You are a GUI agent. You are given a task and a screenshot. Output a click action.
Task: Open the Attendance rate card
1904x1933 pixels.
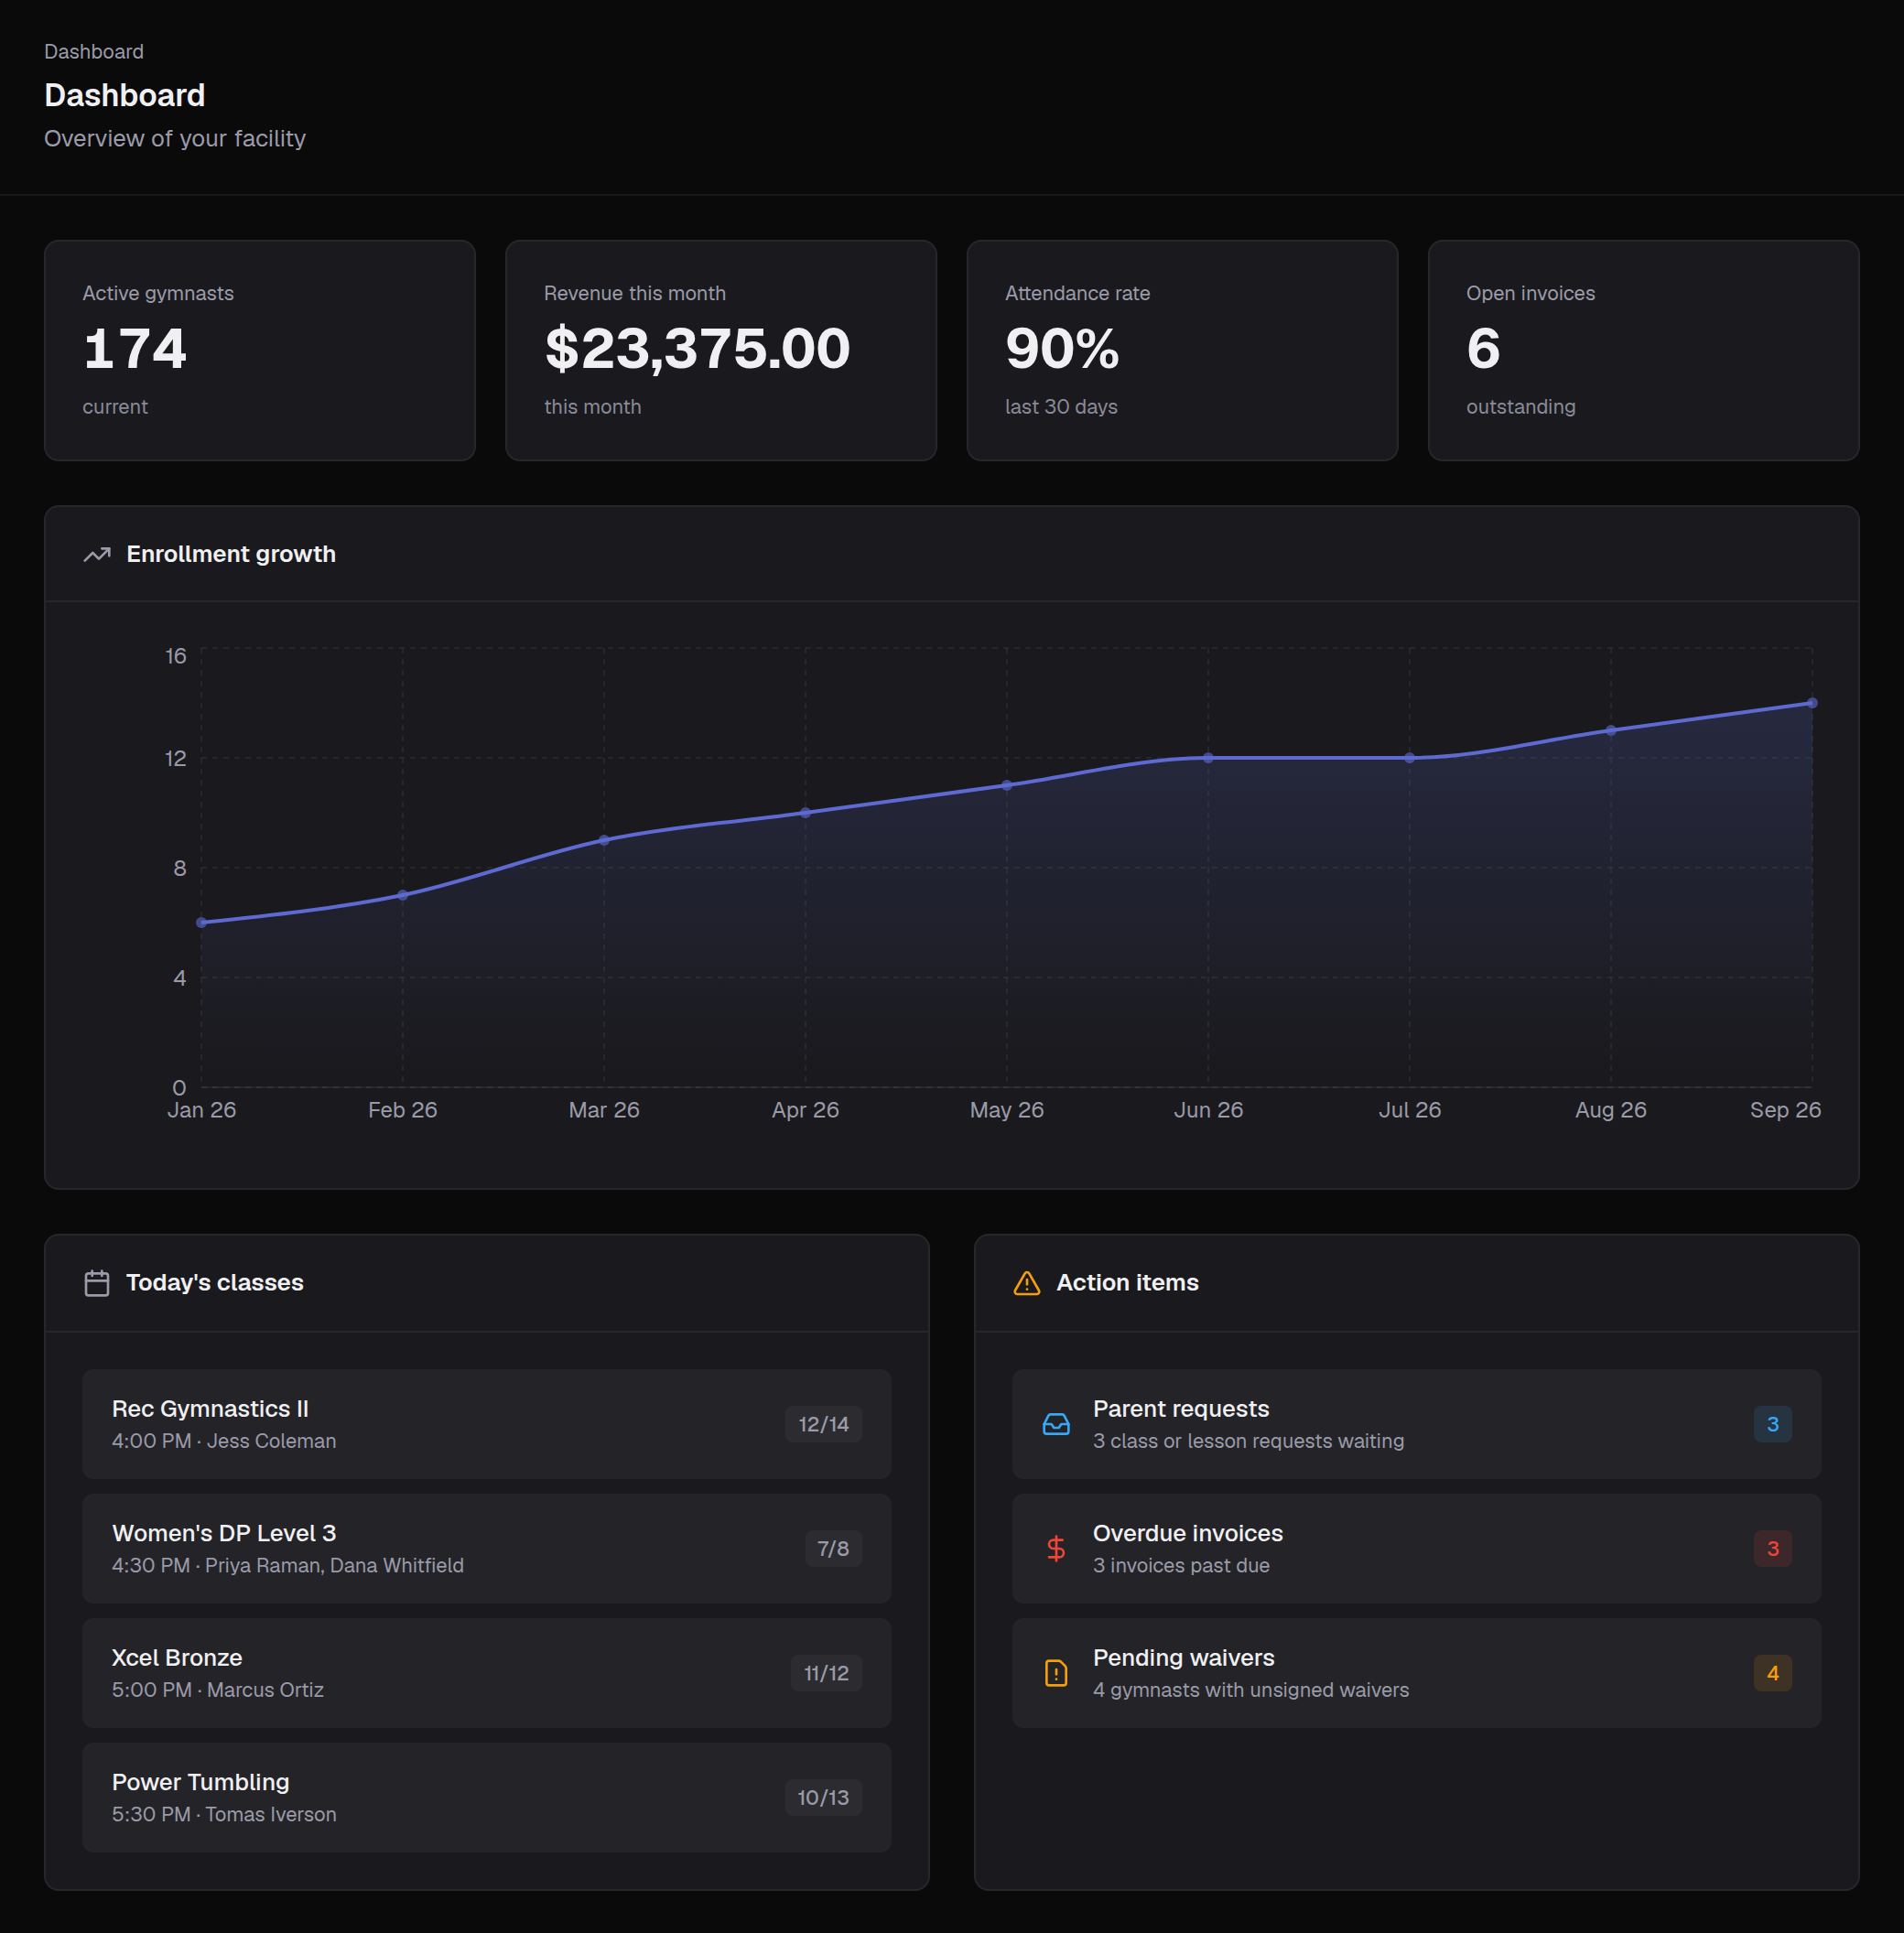[1182, 350]
